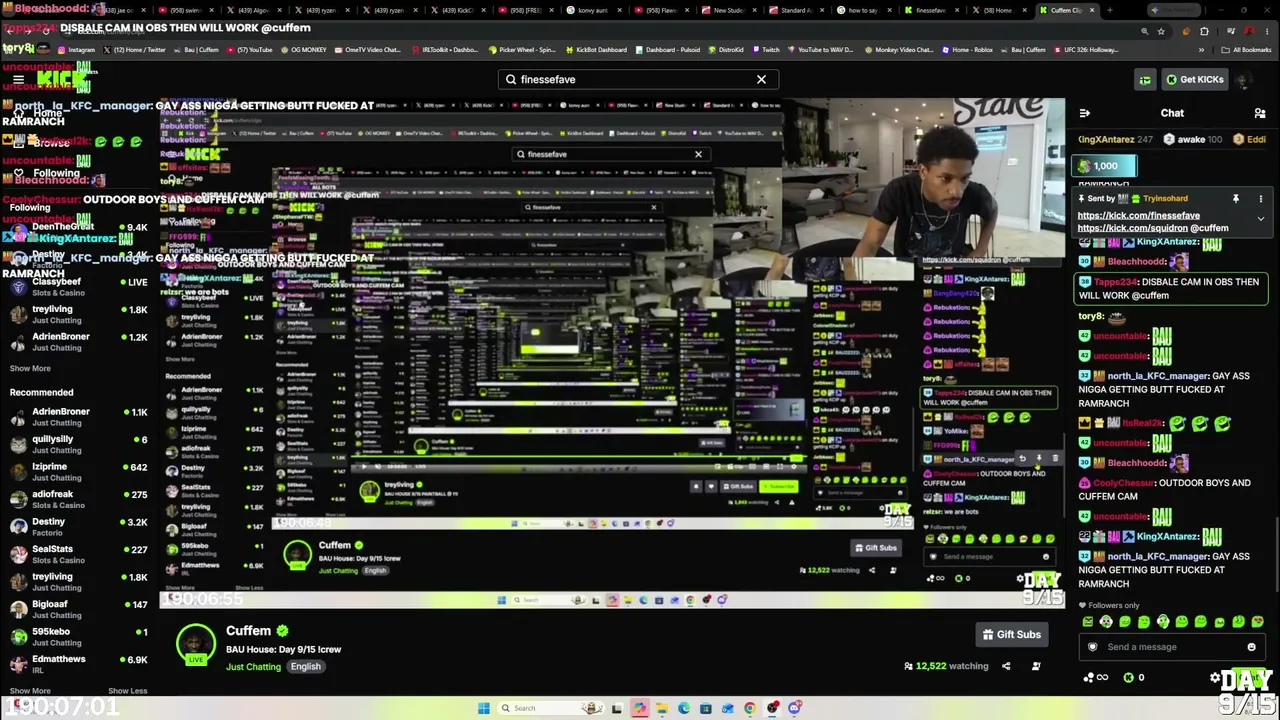Select the Just Chatting category link

tap(253, 667)
